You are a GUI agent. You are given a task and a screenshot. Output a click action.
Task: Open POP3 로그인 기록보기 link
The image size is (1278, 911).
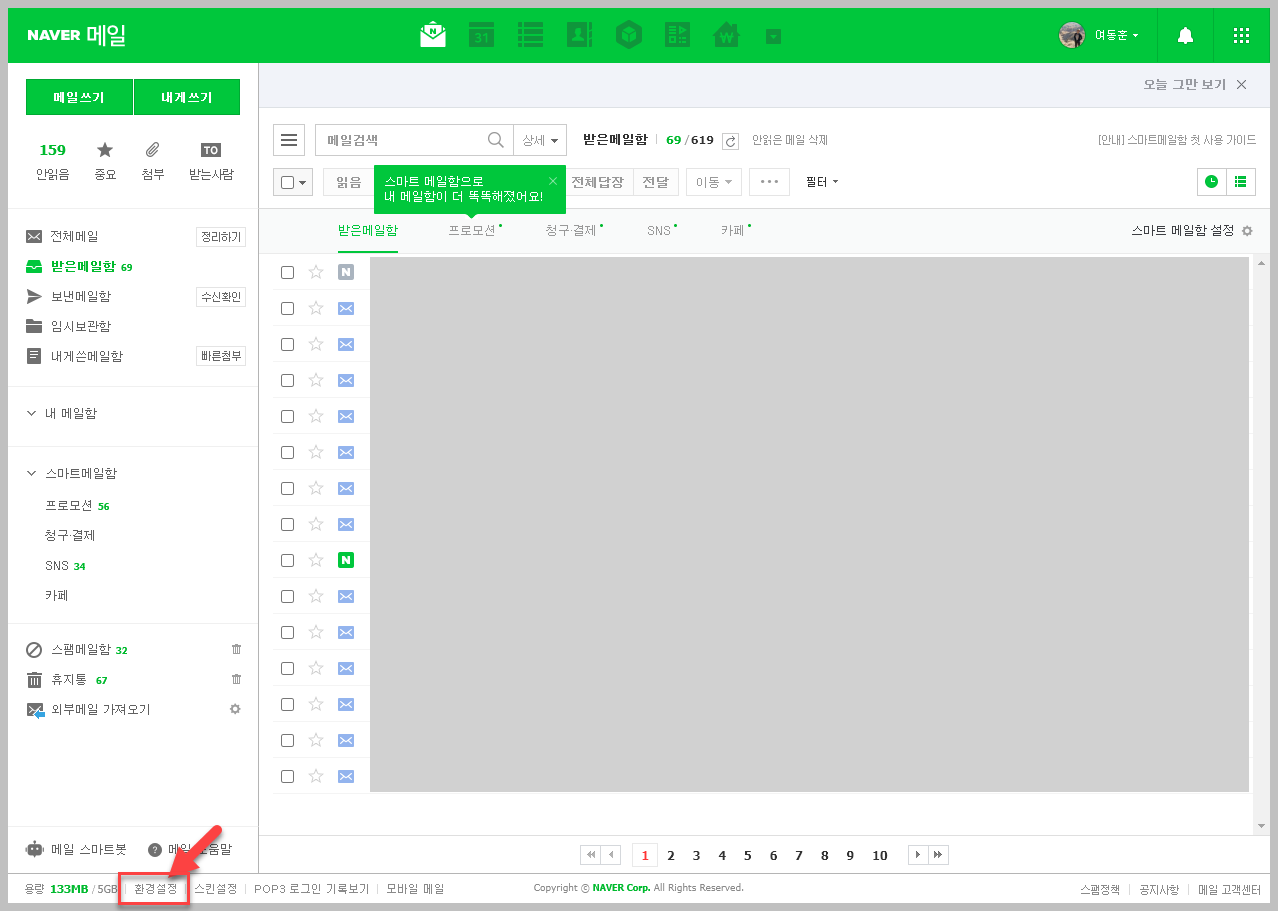pyautogui.click(x=311, y=888)
